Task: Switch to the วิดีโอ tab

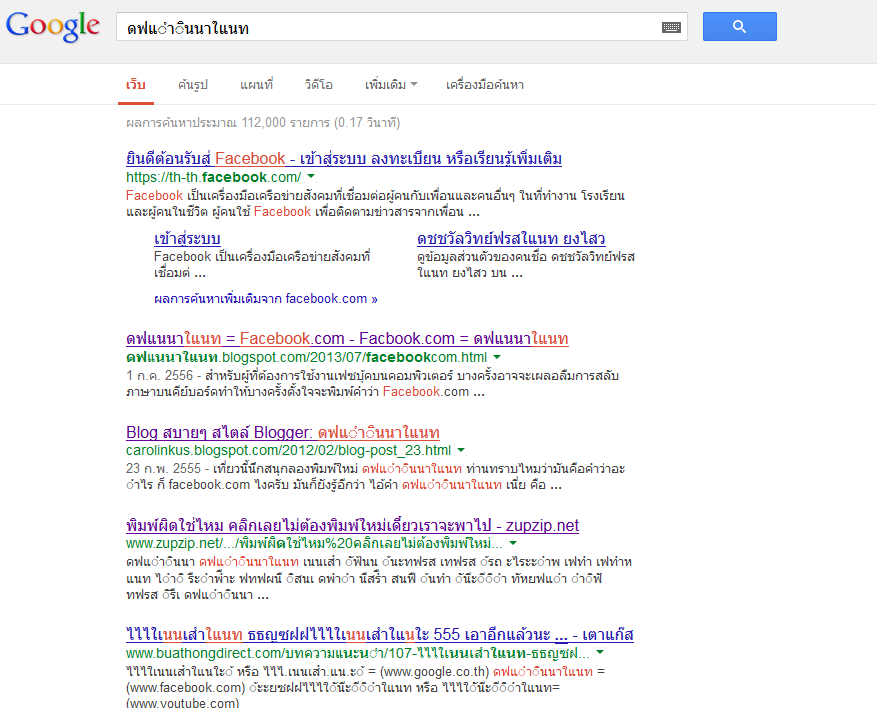Action: (319, 85)
